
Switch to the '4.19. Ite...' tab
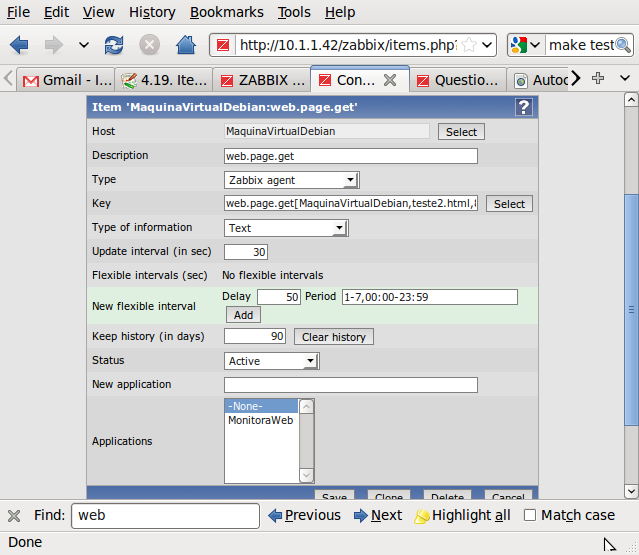click(x=164, y=80)
